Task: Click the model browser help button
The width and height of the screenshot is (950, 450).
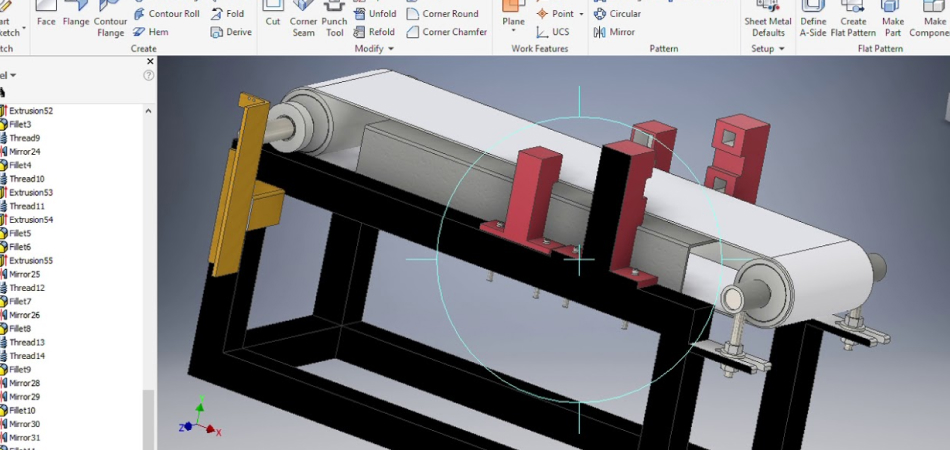Action: (x=149, y=75)
